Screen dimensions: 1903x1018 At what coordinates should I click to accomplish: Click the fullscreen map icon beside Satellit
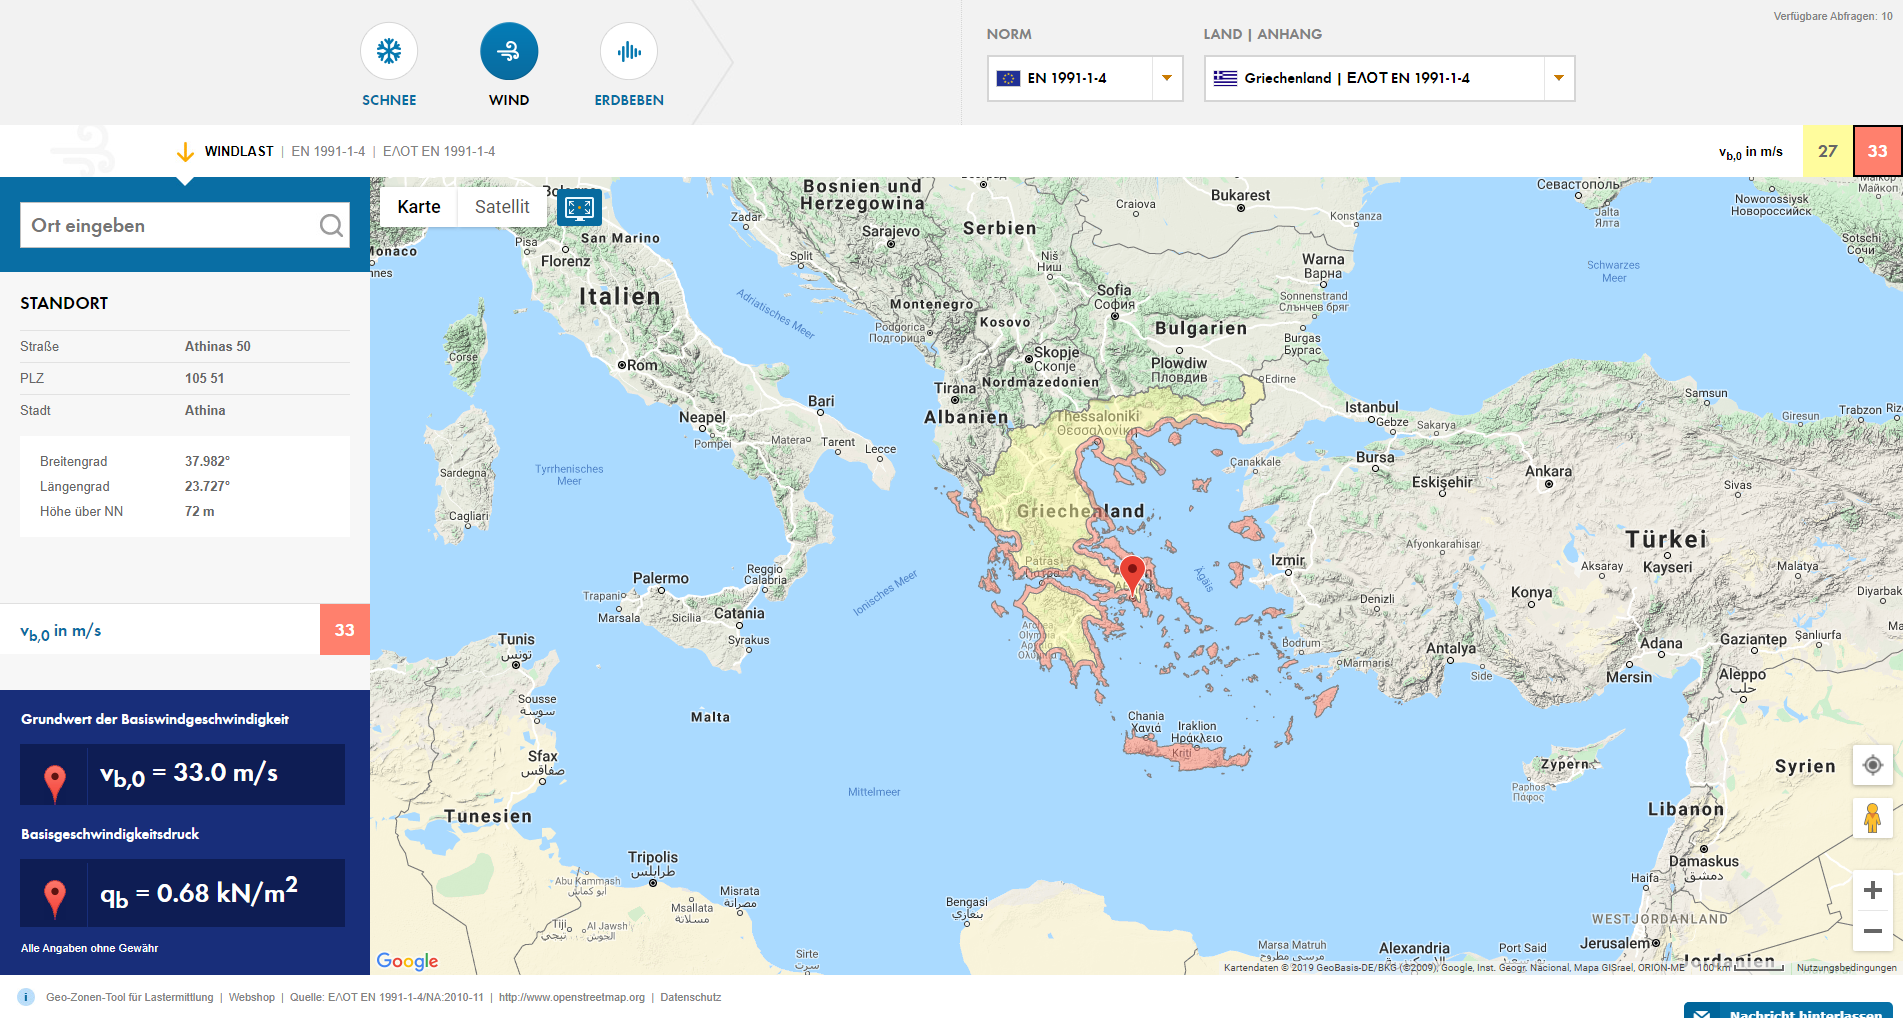pyautogui.click(x=578, y=207)
